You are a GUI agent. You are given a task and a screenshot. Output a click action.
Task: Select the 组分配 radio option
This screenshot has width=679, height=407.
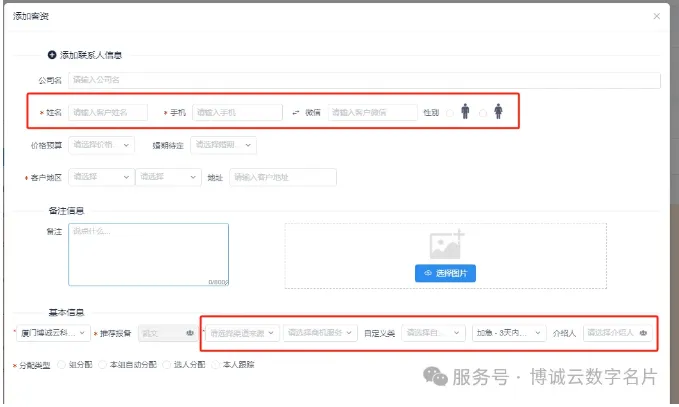click(x=62, y=365)
